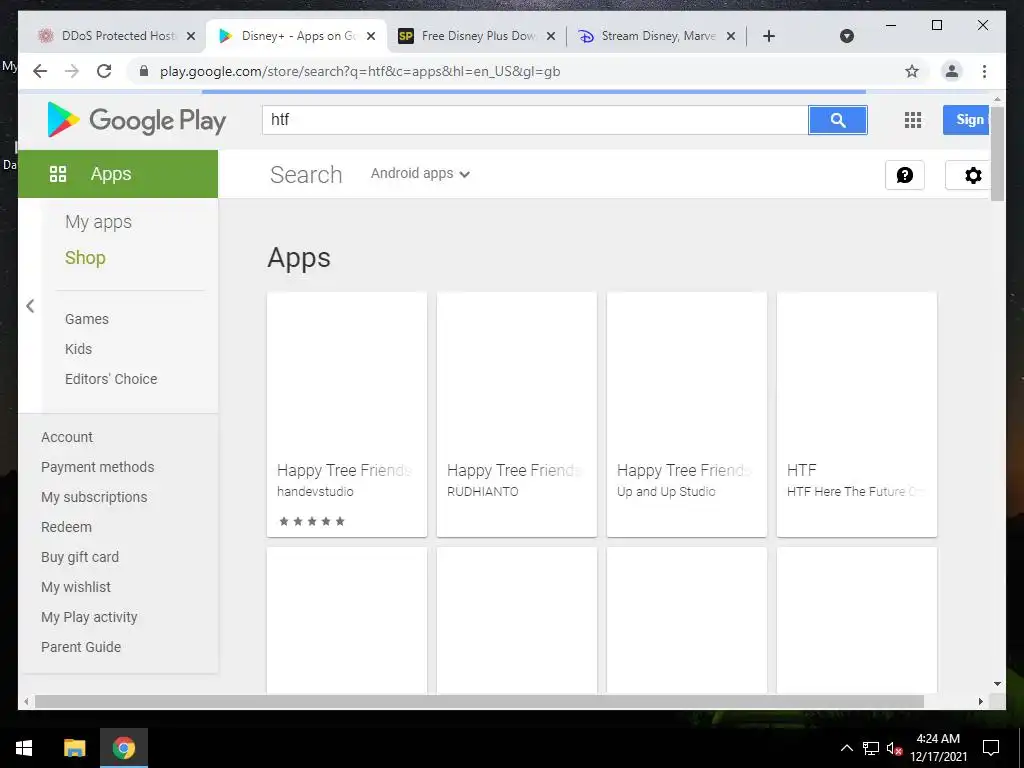Collapse the sidebar with left chevron
Viewport: 1024px width, 768px height.
(30, 306)
